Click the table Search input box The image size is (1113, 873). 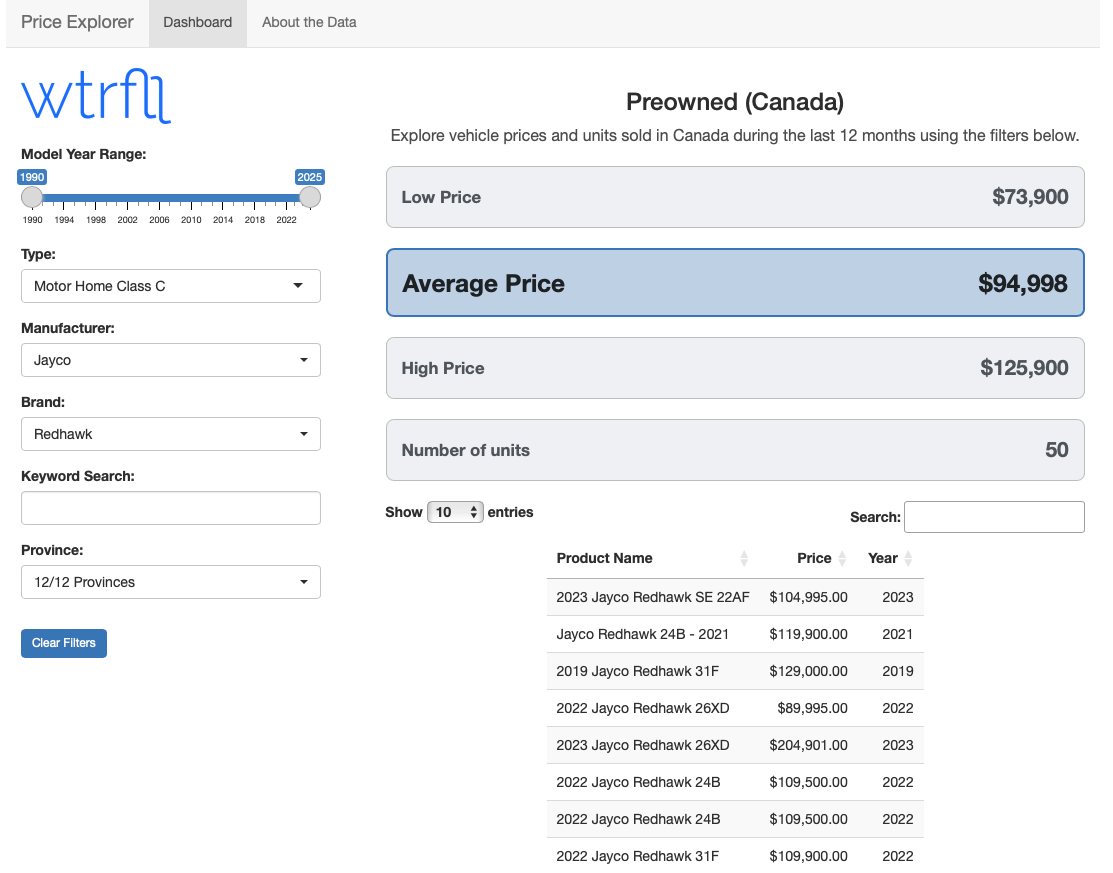pos(993,517)
